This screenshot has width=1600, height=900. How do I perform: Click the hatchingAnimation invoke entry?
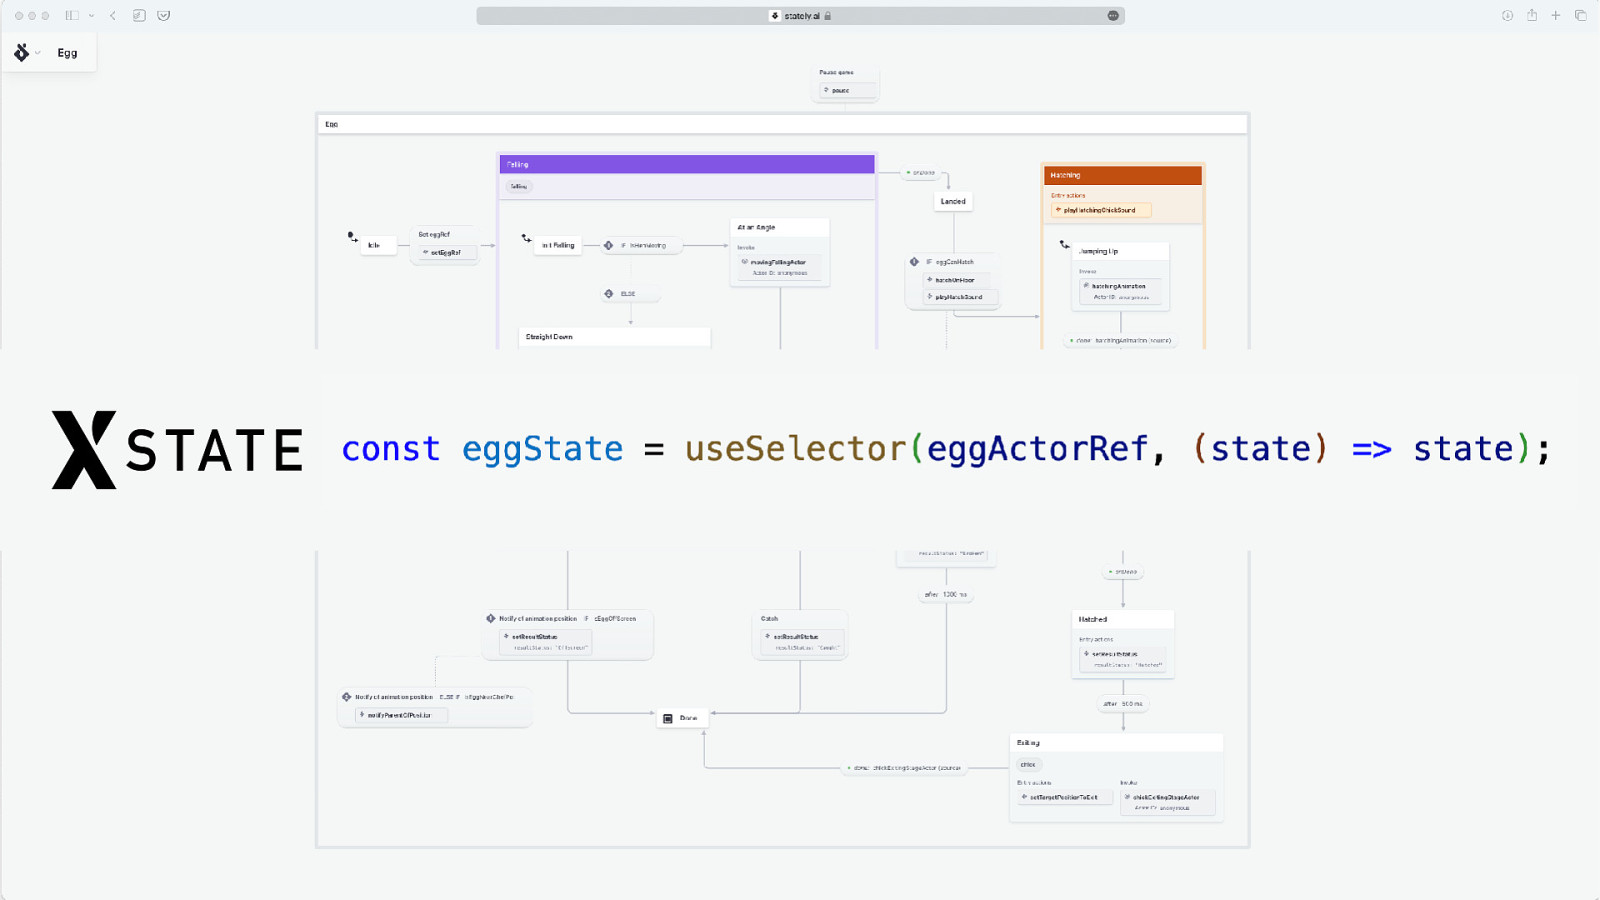click(1121, 291)
